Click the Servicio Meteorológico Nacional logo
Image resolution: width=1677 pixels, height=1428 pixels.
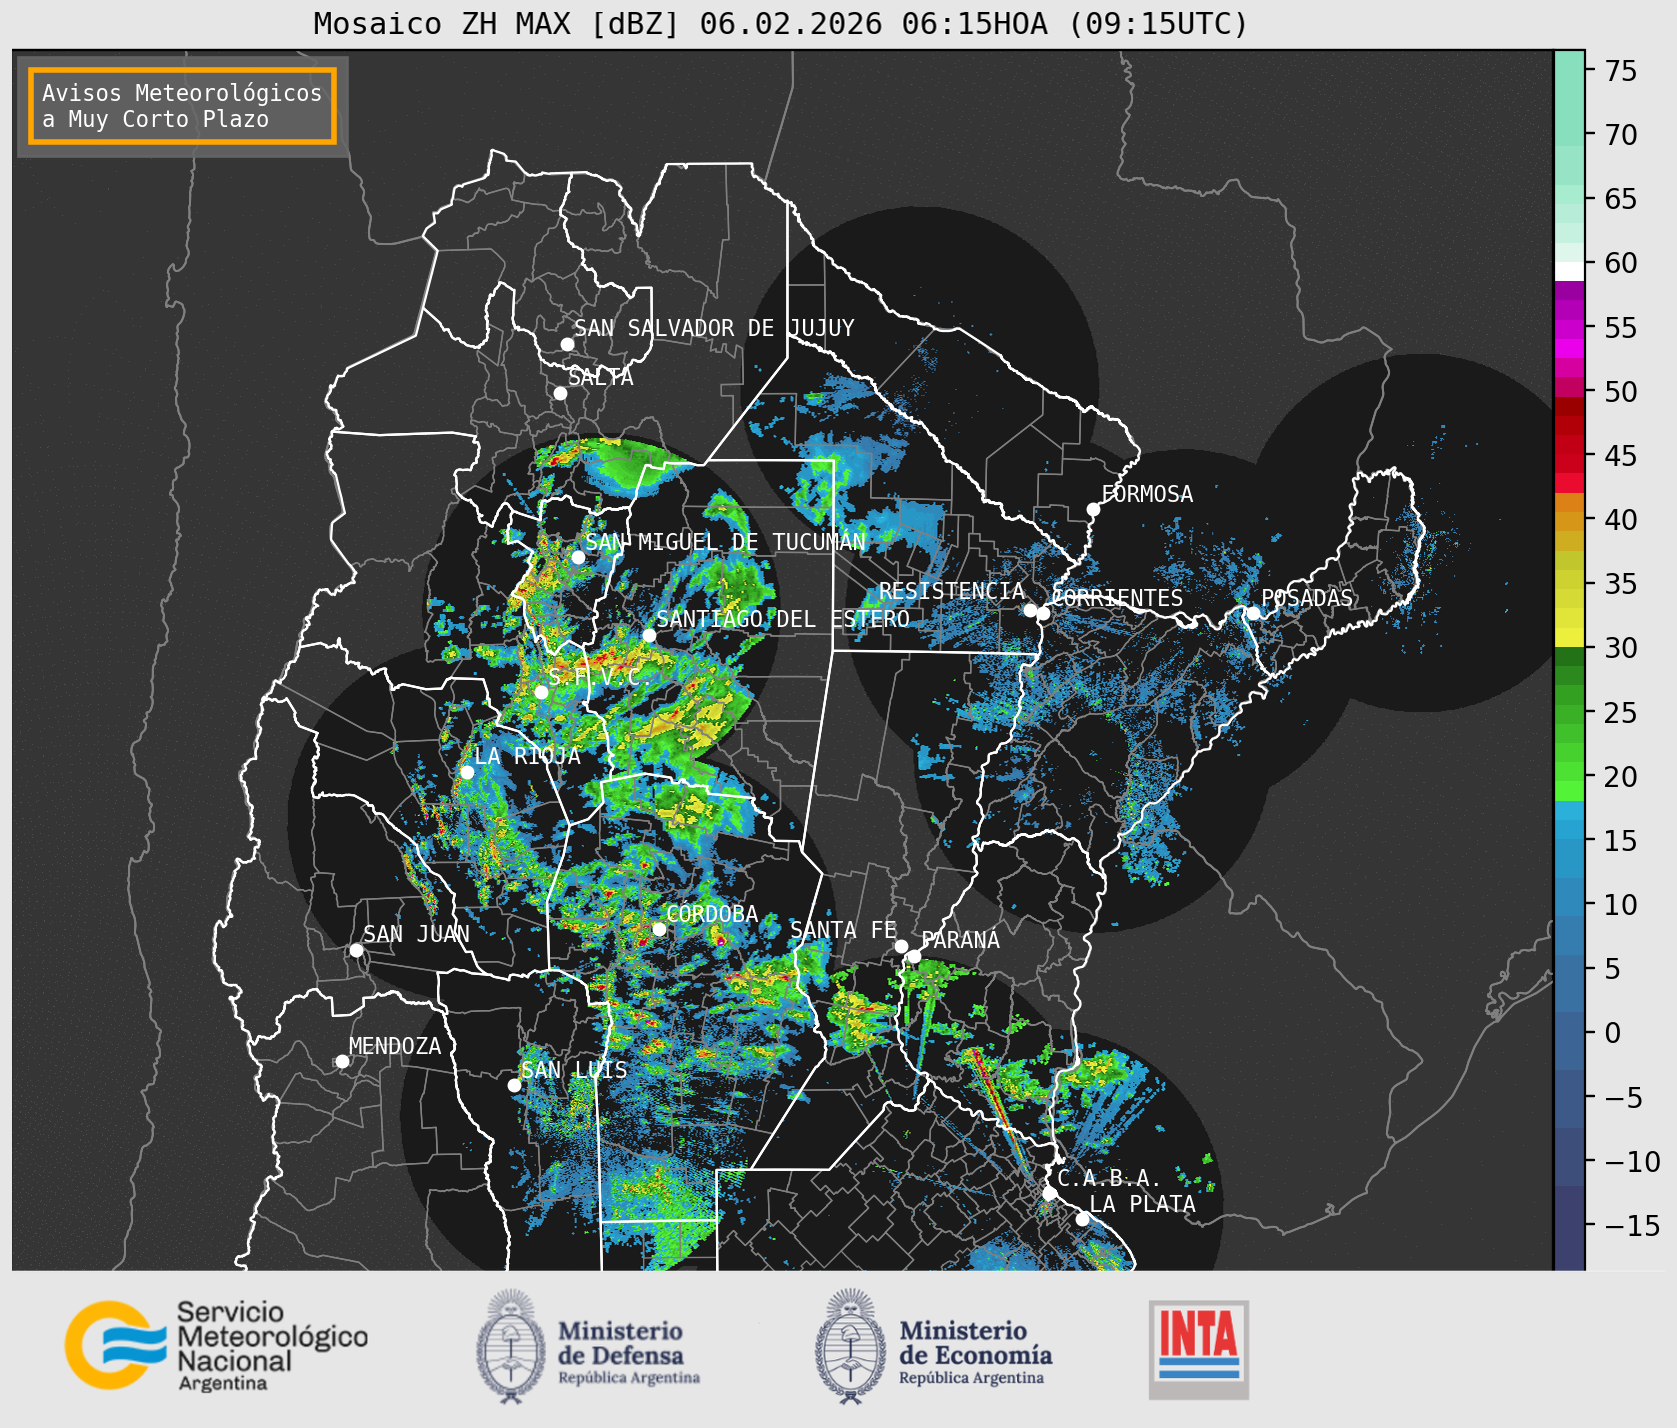(x=216, y=1345)
